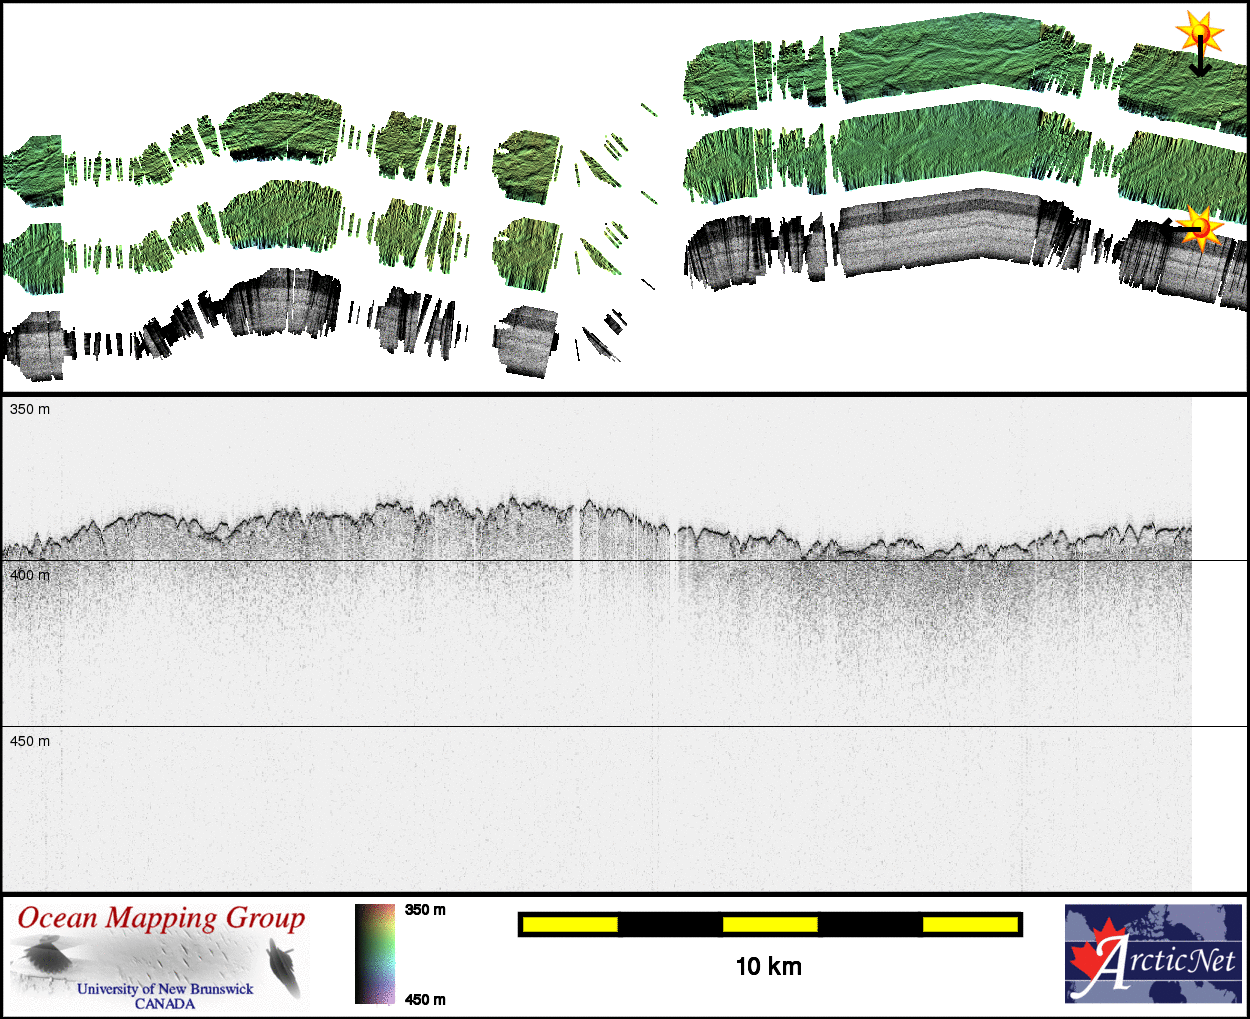The image size is (1250, 1019).
Task: Click the fish silhouette in the Ocean Mapping Group logo
Action: click(283, 970)
